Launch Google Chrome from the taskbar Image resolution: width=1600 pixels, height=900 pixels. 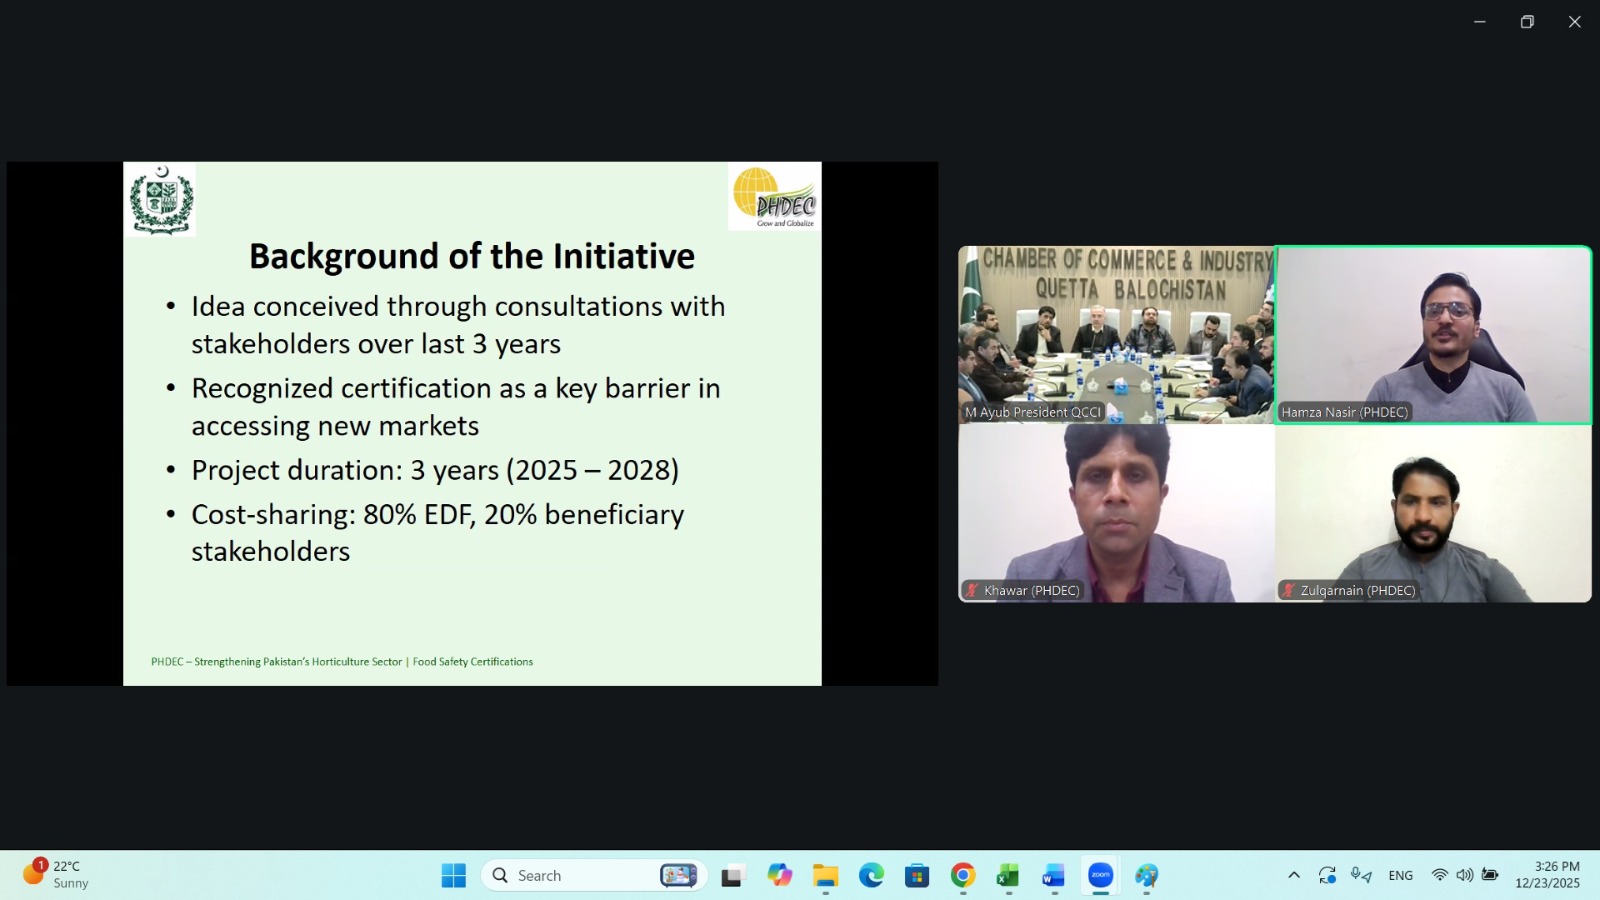point(962,876)
